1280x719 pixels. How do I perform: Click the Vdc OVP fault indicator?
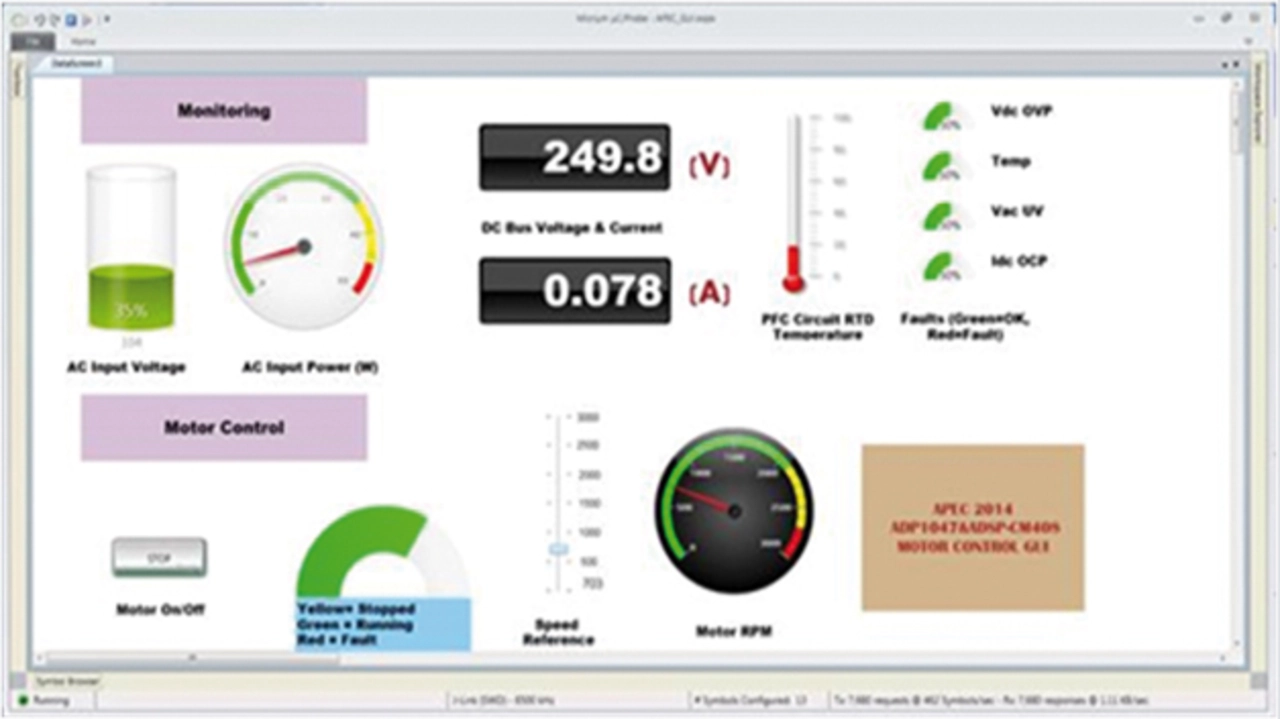(942, 116)
